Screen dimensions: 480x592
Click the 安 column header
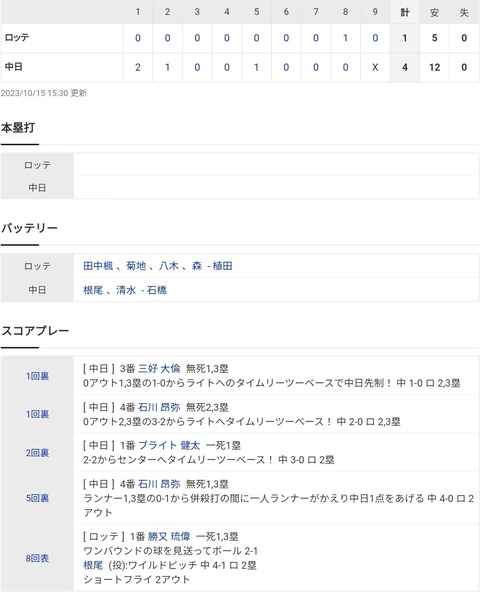pos(434,12)
